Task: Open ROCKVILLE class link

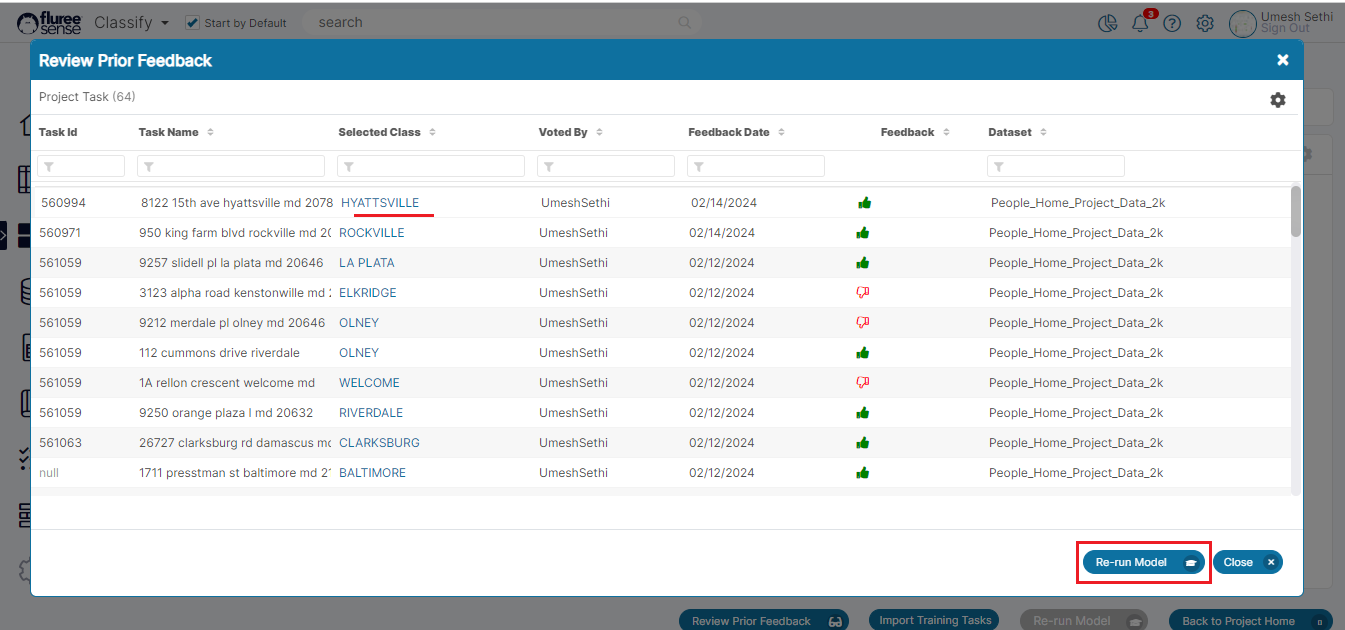Action: point(371,233)
